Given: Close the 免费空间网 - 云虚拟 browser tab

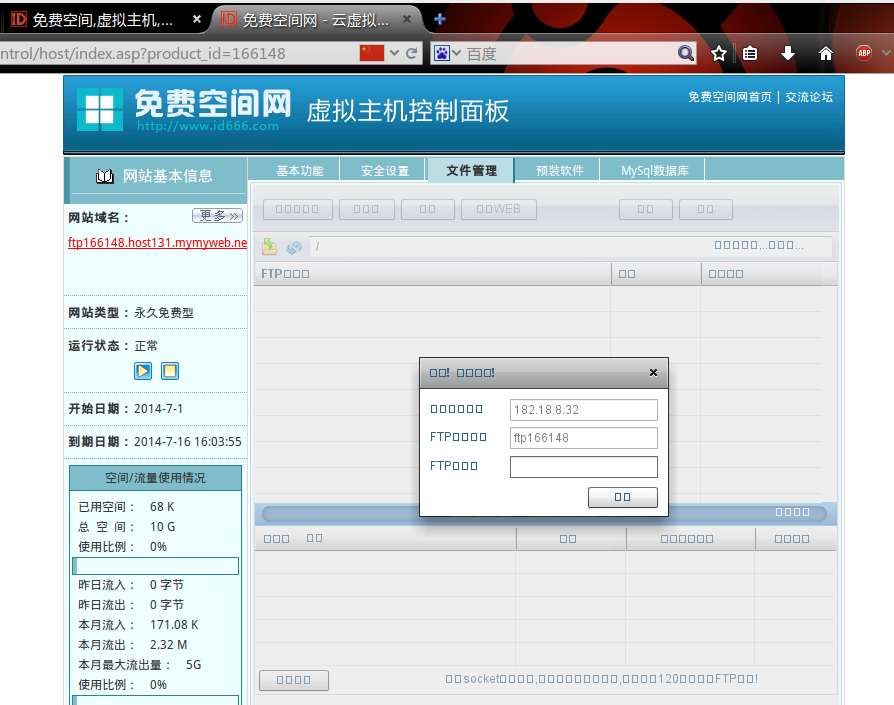Looking at the screenshot, I should [407, 19].
